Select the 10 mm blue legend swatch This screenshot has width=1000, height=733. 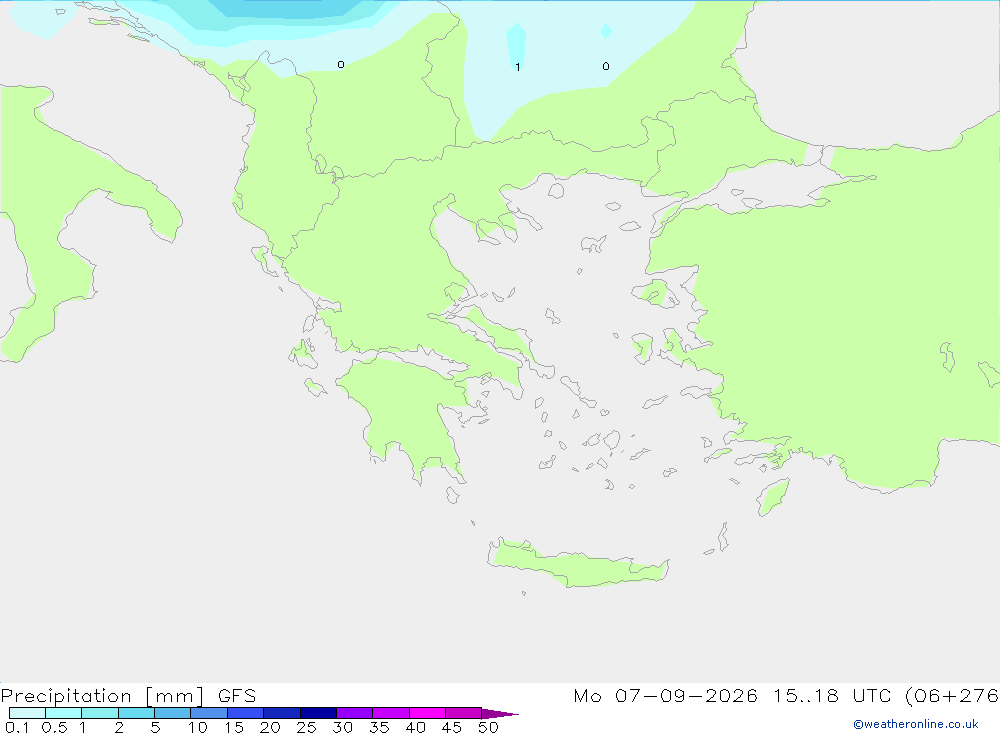(209, 713)
